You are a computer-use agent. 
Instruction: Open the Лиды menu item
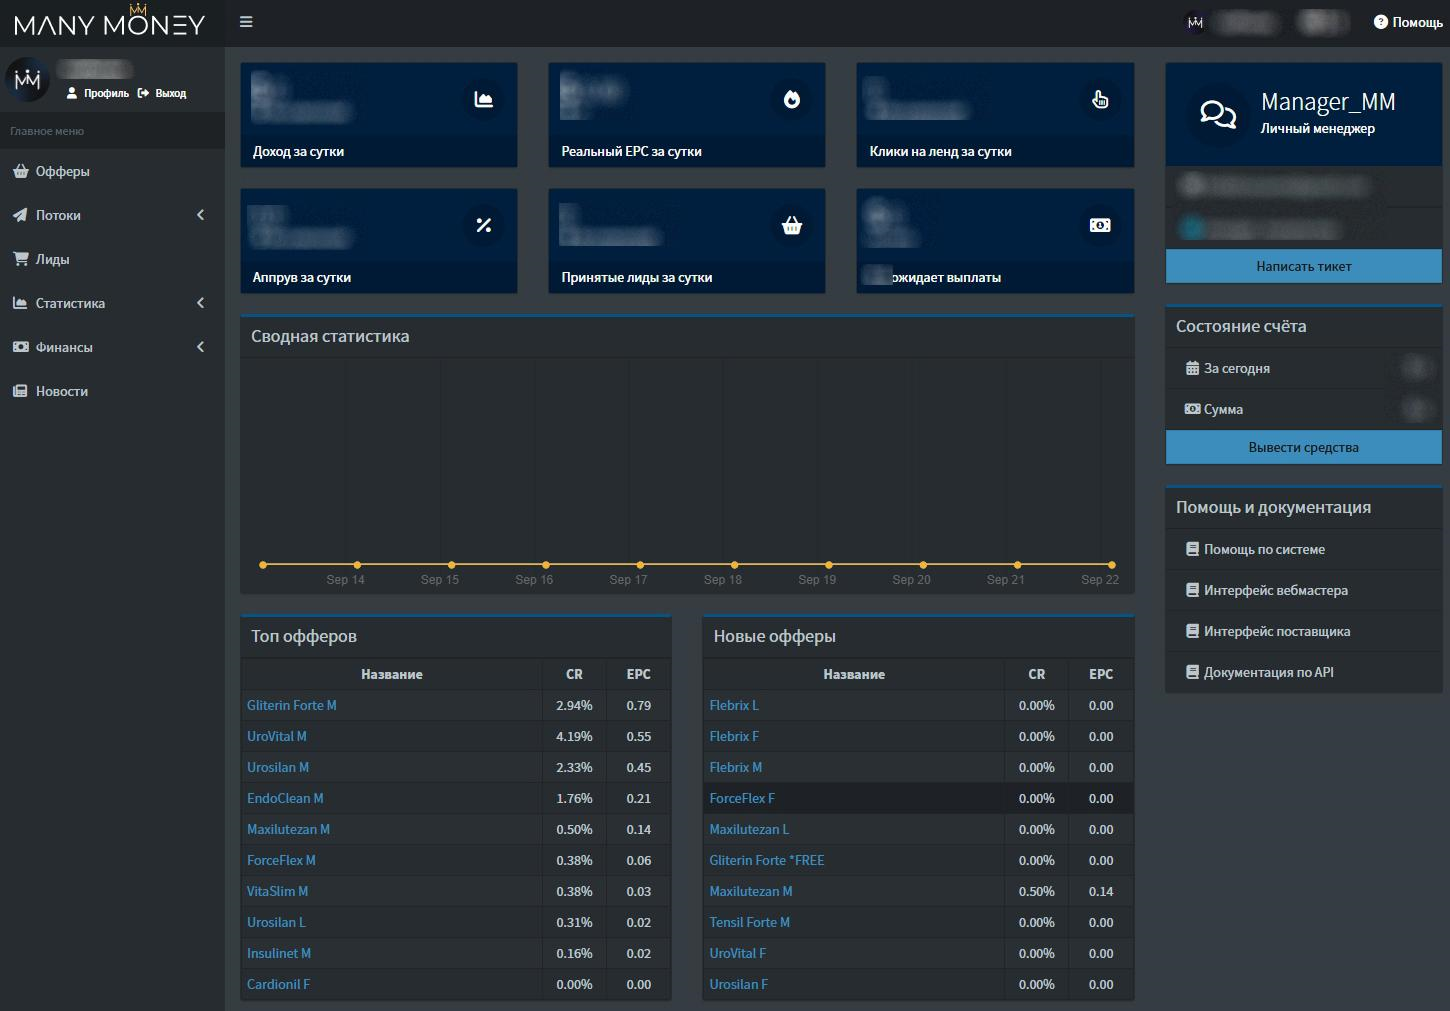pyautogui.click(x=52, y=259)
